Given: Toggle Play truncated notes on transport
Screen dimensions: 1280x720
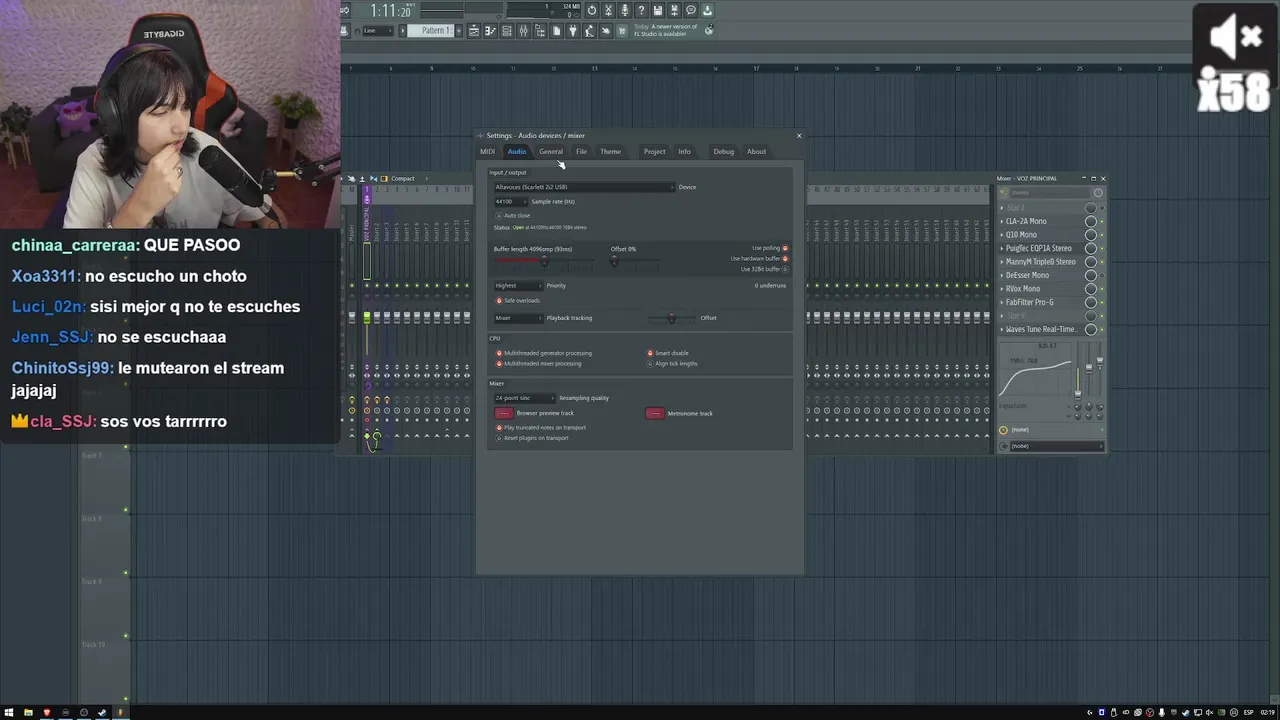Looking at the screenshot, I should coord(499,428).
